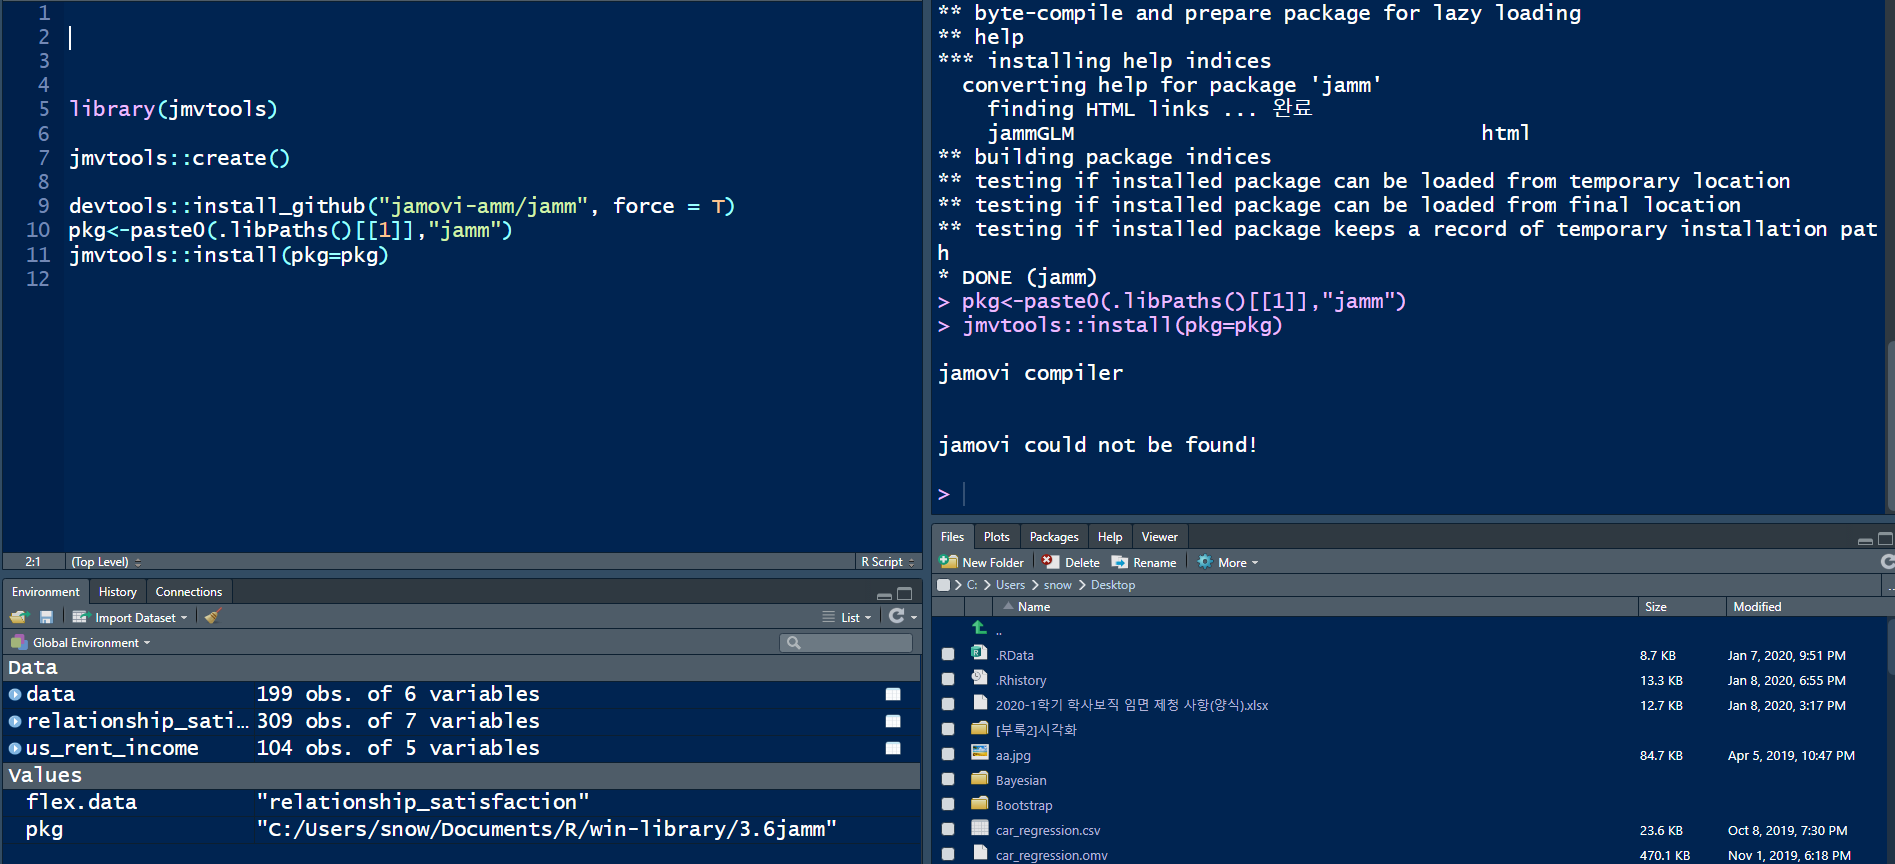Clear objects with the broom icon

coord(212,617)
